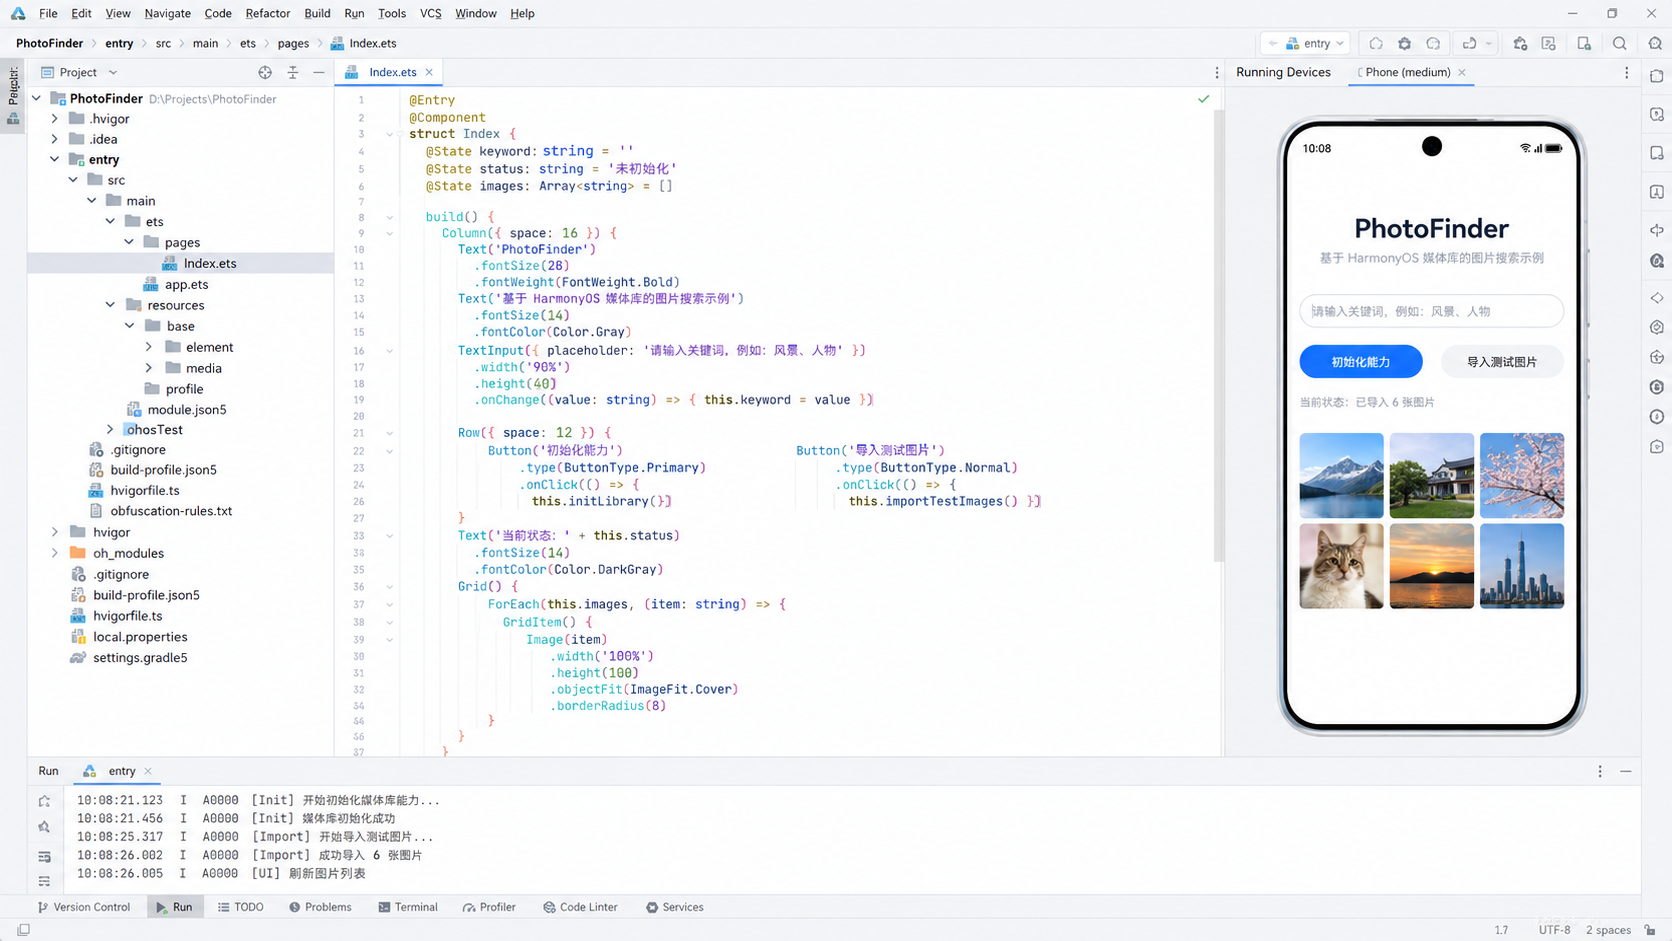Click the pages breadcrumb in navigation bar
The height and width of the screenshot is (941, 1672).
tap(293, 43)
